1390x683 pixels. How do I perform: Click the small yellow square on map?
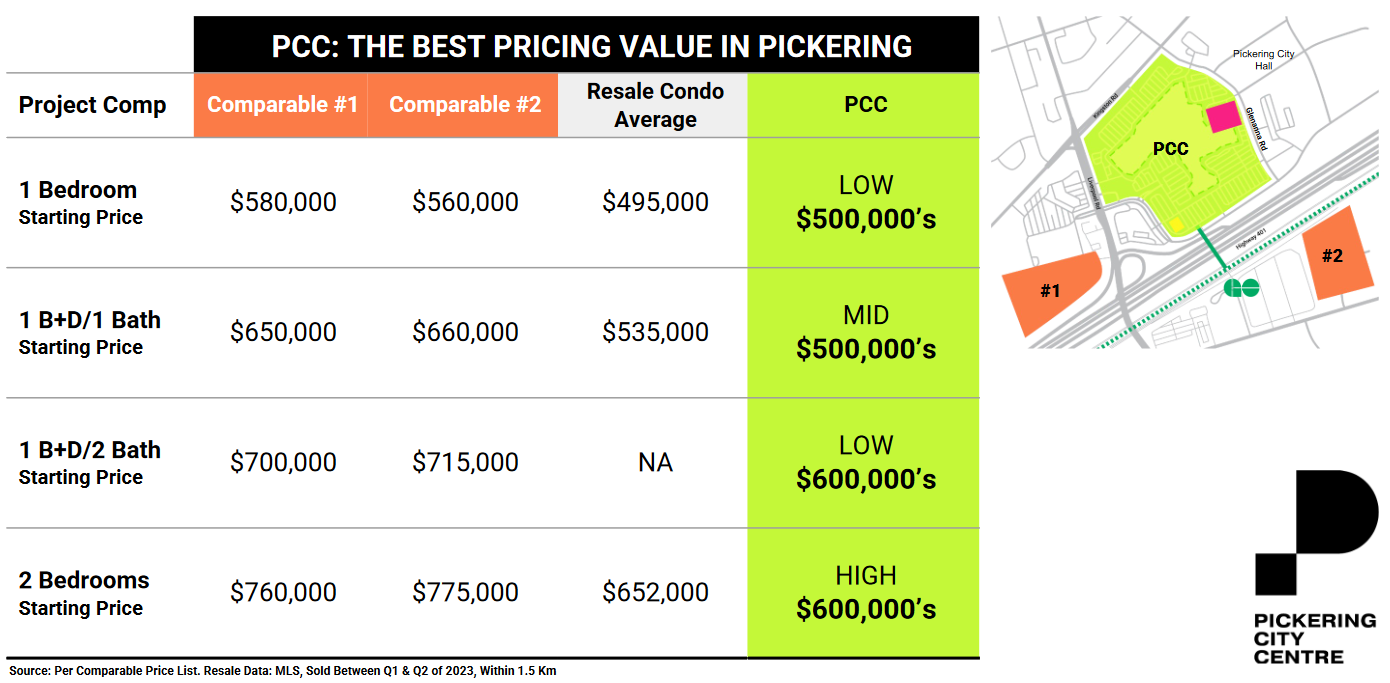(x=1176, y=223)
